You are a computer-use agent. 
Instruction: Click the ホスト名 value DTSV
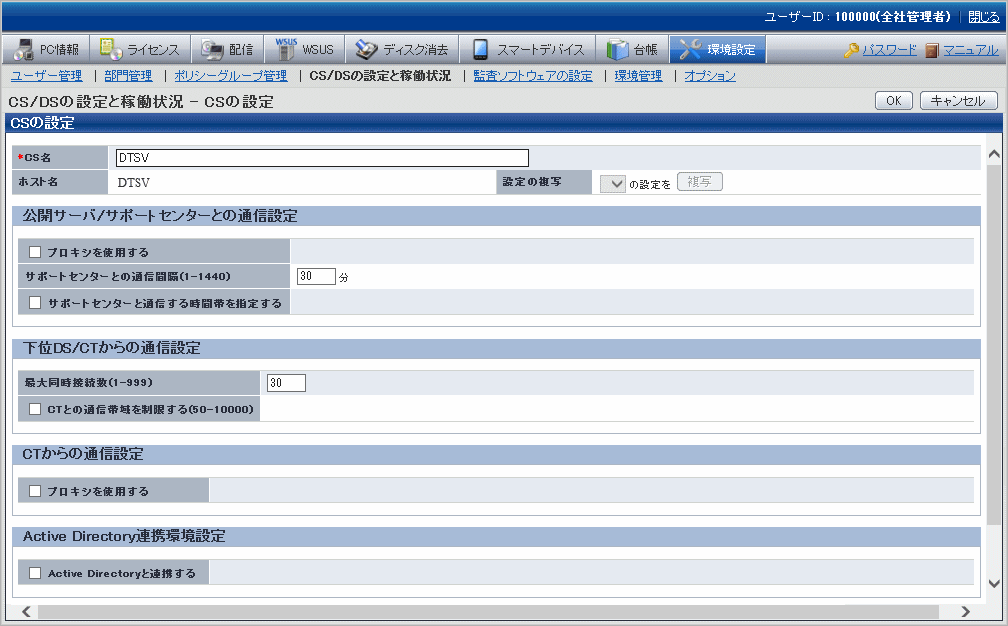click(134, 183)
